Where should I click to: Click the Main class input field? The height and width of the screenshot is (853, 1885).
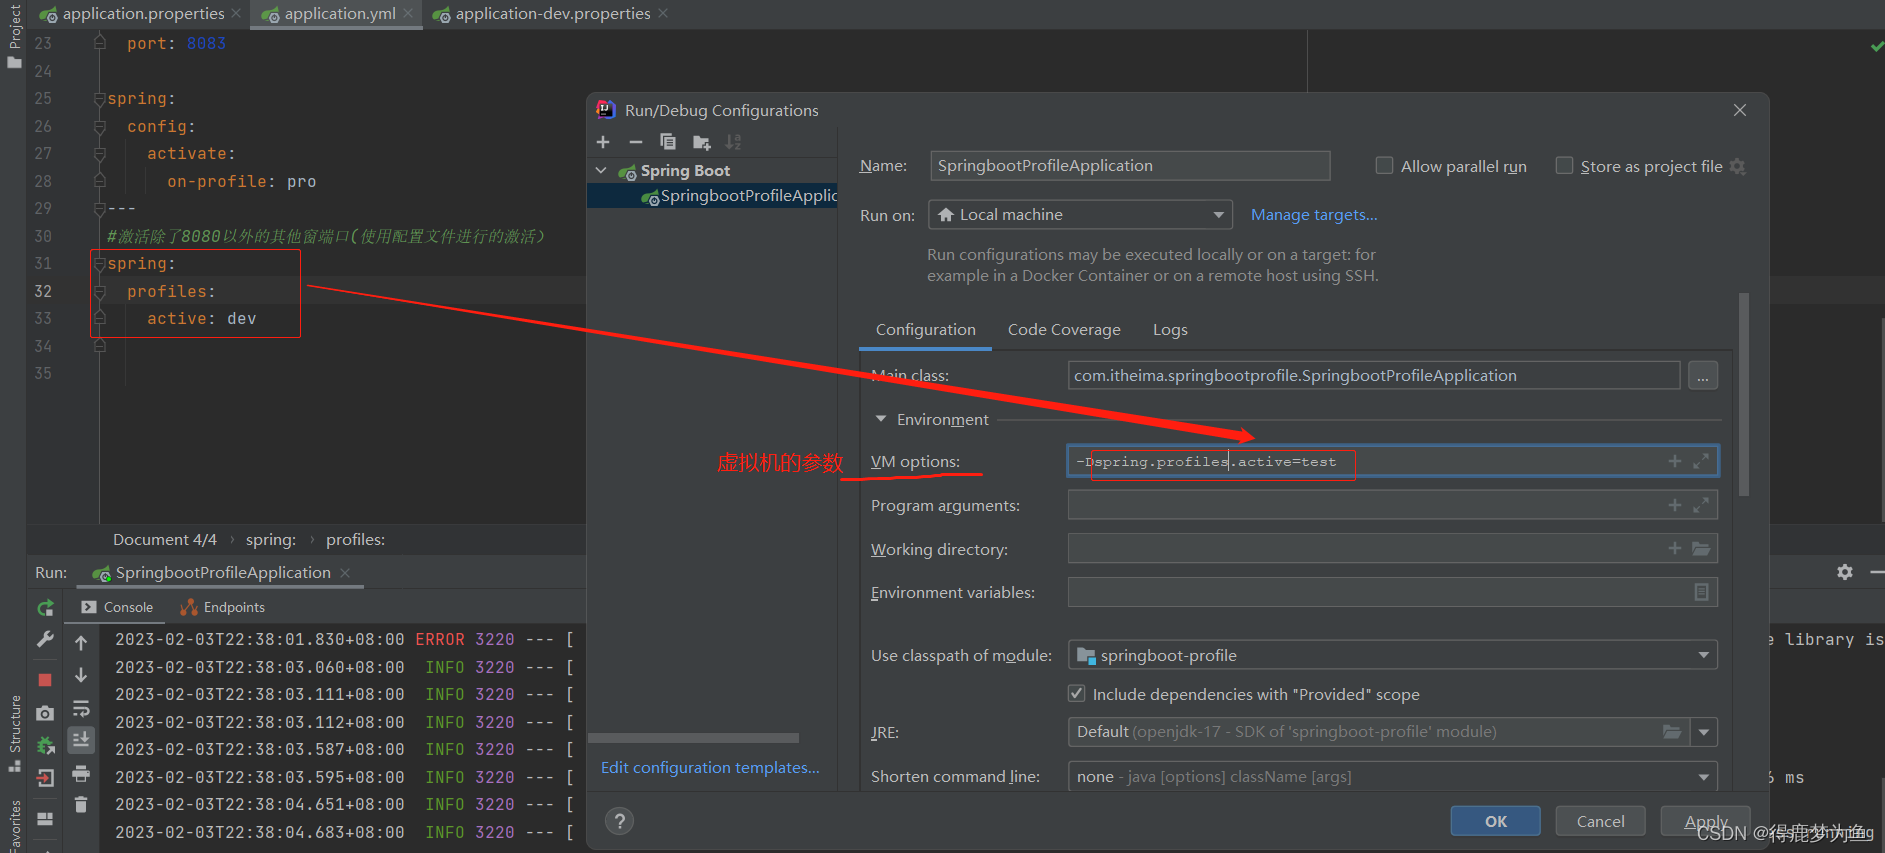coord(1374,376)
